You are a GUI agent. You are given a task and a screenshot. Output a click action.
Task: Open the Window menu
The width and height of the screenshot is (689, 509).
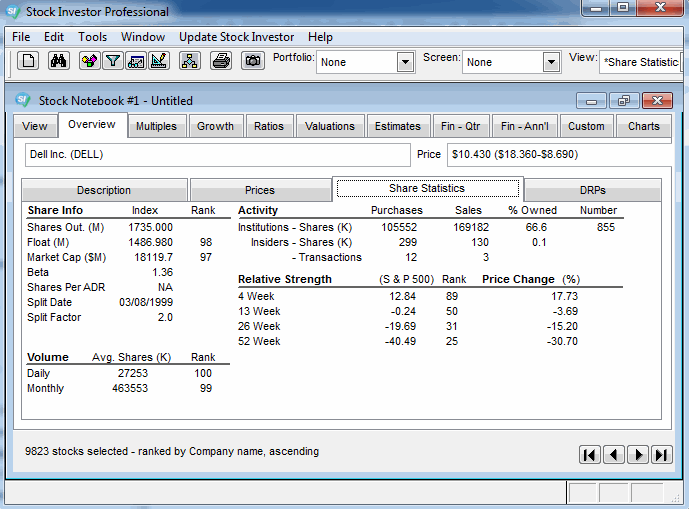[x=143, y=37]
